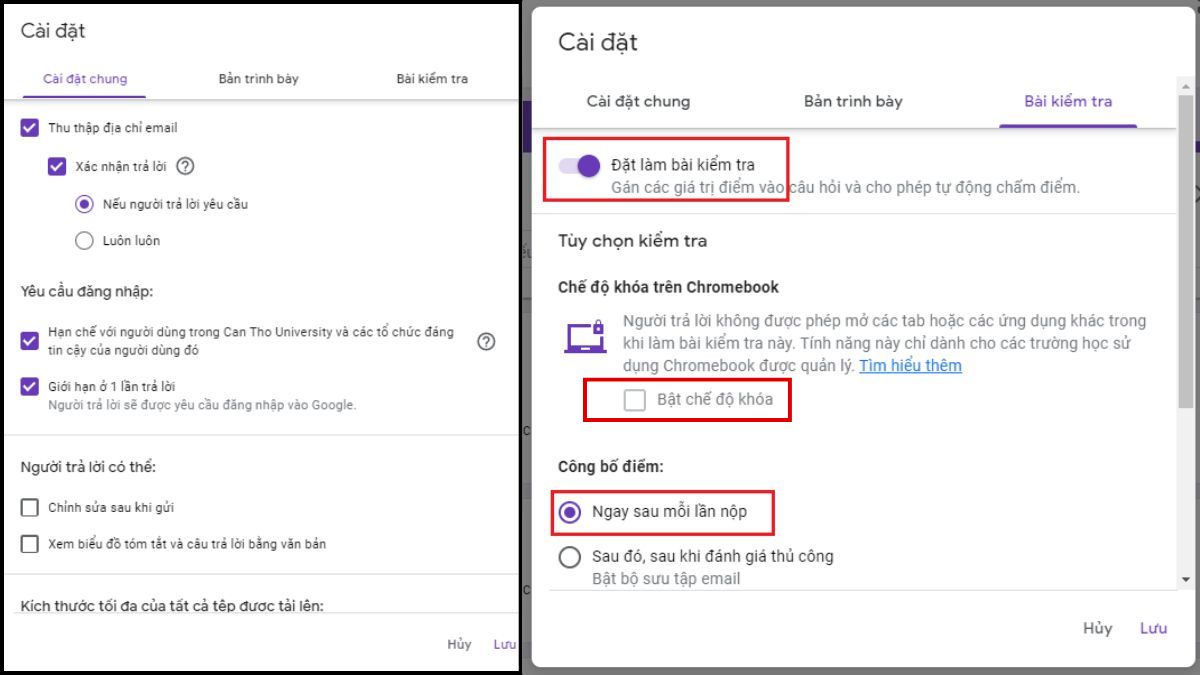The image size is (1200, 675).
Task: Uncheck Xác nhận trả lời checkbox
Action: click(57, 166)
